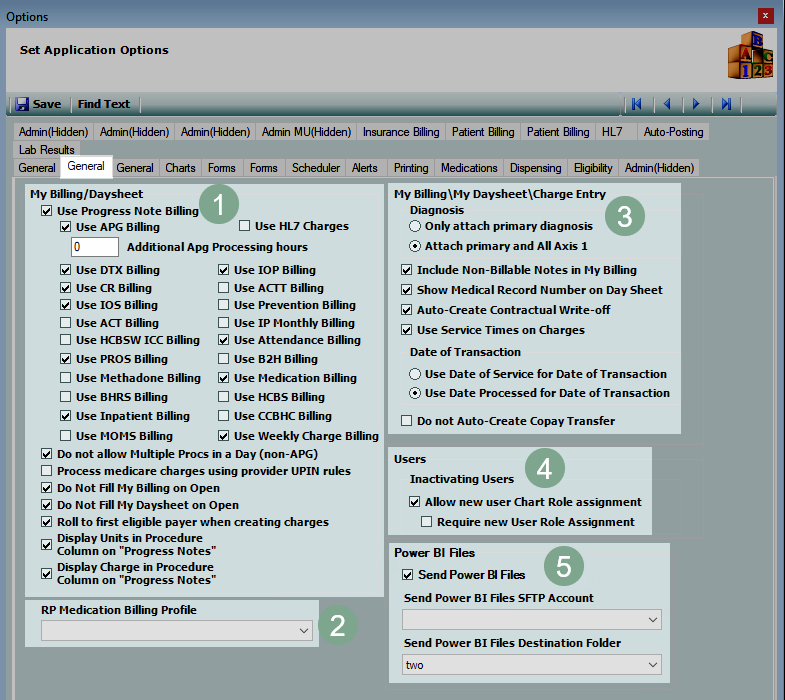Viewport: 785px width, 700px height.
Task: Uncheck Use Progress Note Billing
Action: click(46, 211)
